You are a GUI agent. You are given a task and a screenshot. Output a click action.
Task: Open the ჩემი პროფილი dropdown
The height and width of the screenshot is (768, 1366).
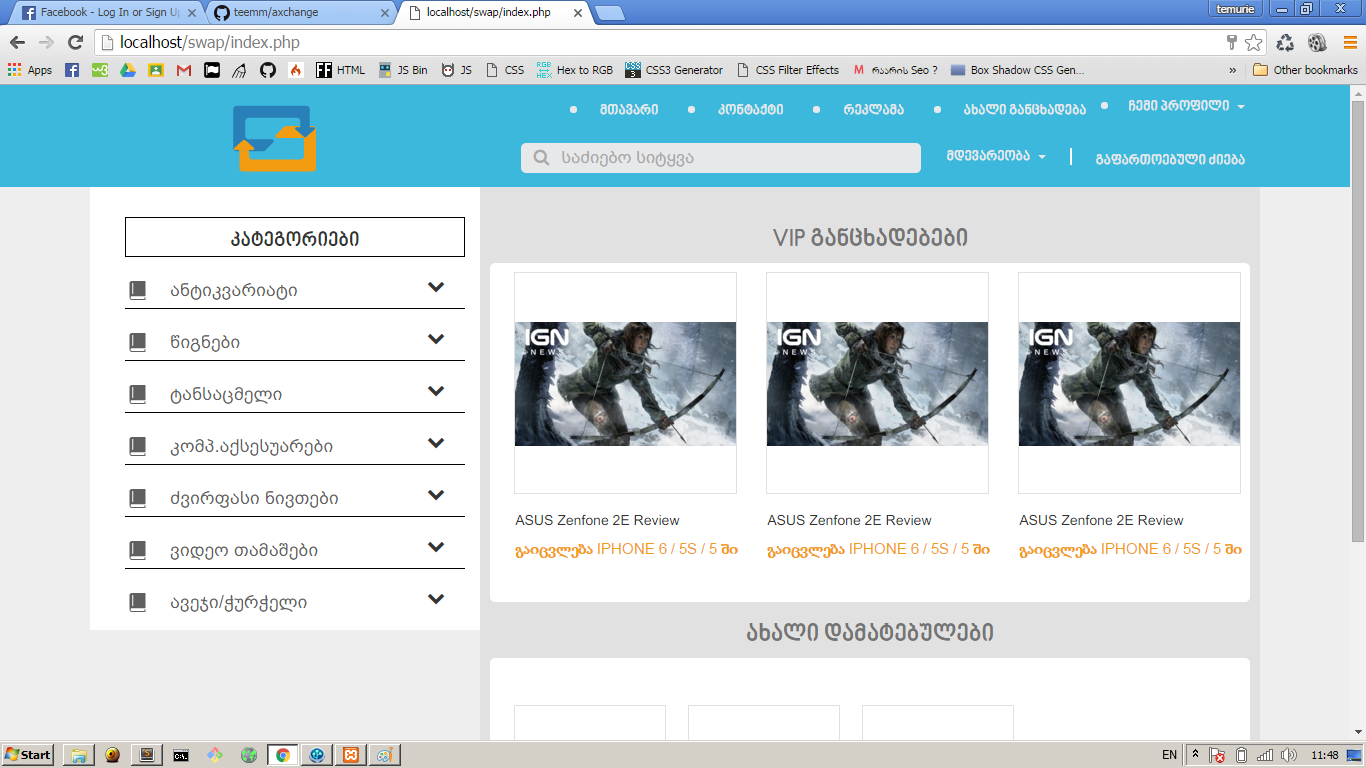tap(1186, 106)
